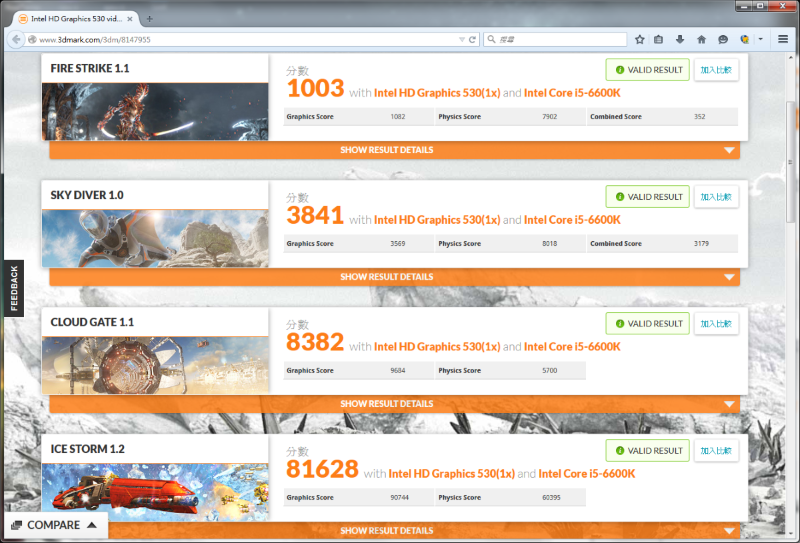Click the 加入比較 button for Fire Strike
Image resolution: width=800 pixels, height=543 pixels.
[x=716, y=70]
